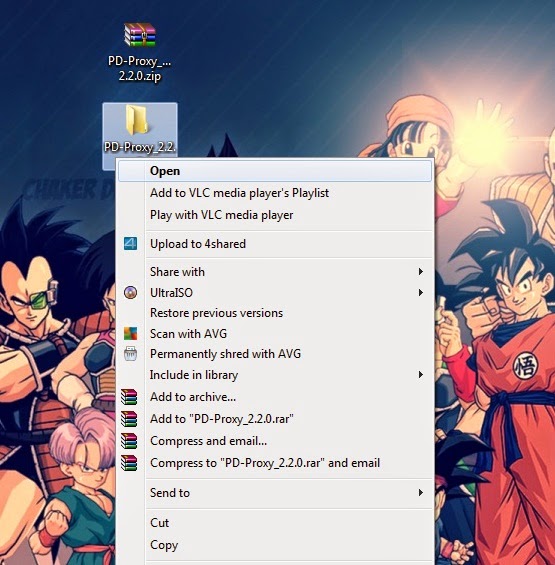The width and height of the screenshot is (555, 565).
Task: Click WinRAR icon beside Add to archive...
Action: pos(129,397)
